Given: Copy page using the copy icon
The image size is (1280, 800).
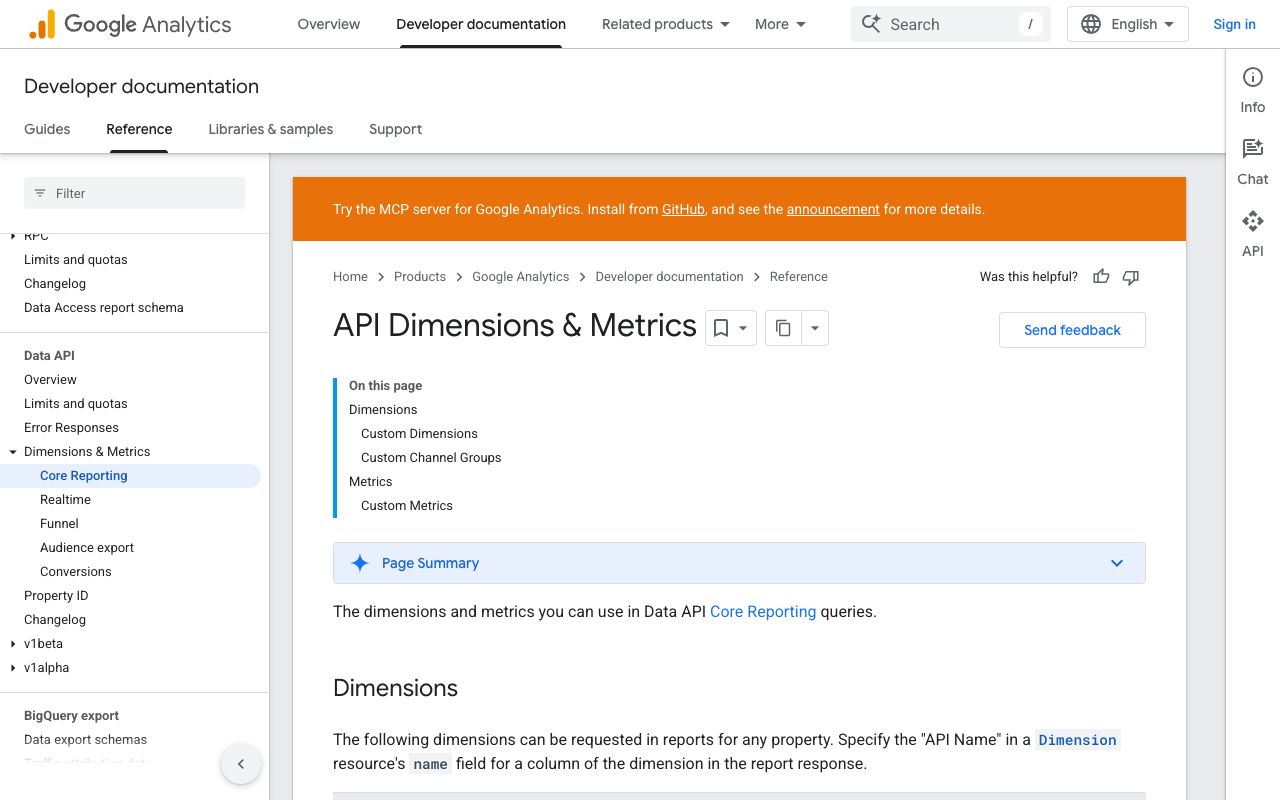Looking at the screenshot, I should [784, 328].
